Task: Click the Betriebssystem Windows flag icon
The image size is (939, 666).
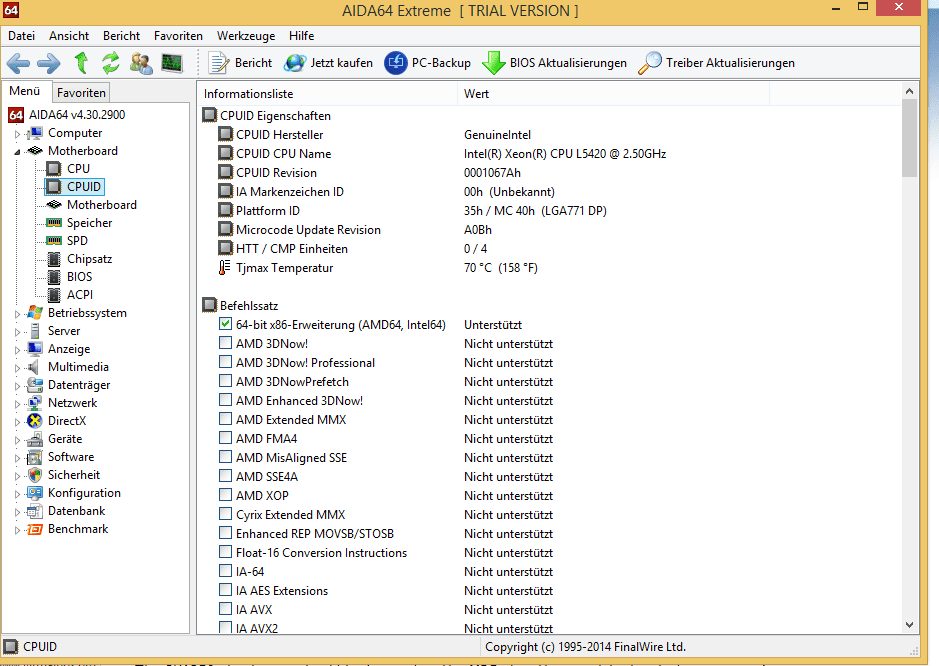Action: coord(35,313)
